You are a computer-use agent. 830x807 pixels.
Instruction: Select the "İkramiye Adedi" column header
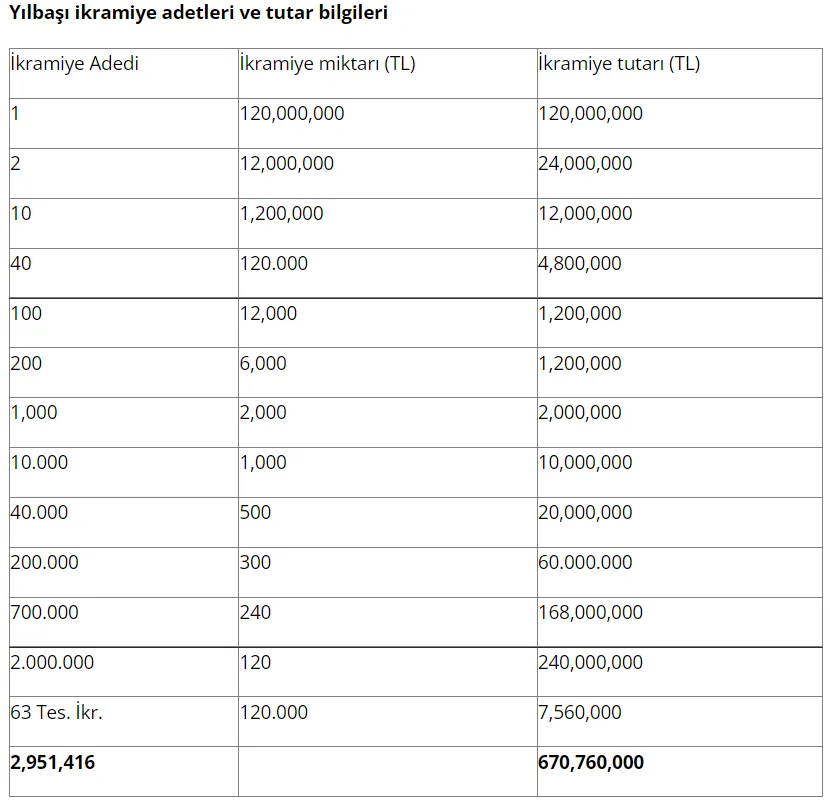(x=75, y=64)
